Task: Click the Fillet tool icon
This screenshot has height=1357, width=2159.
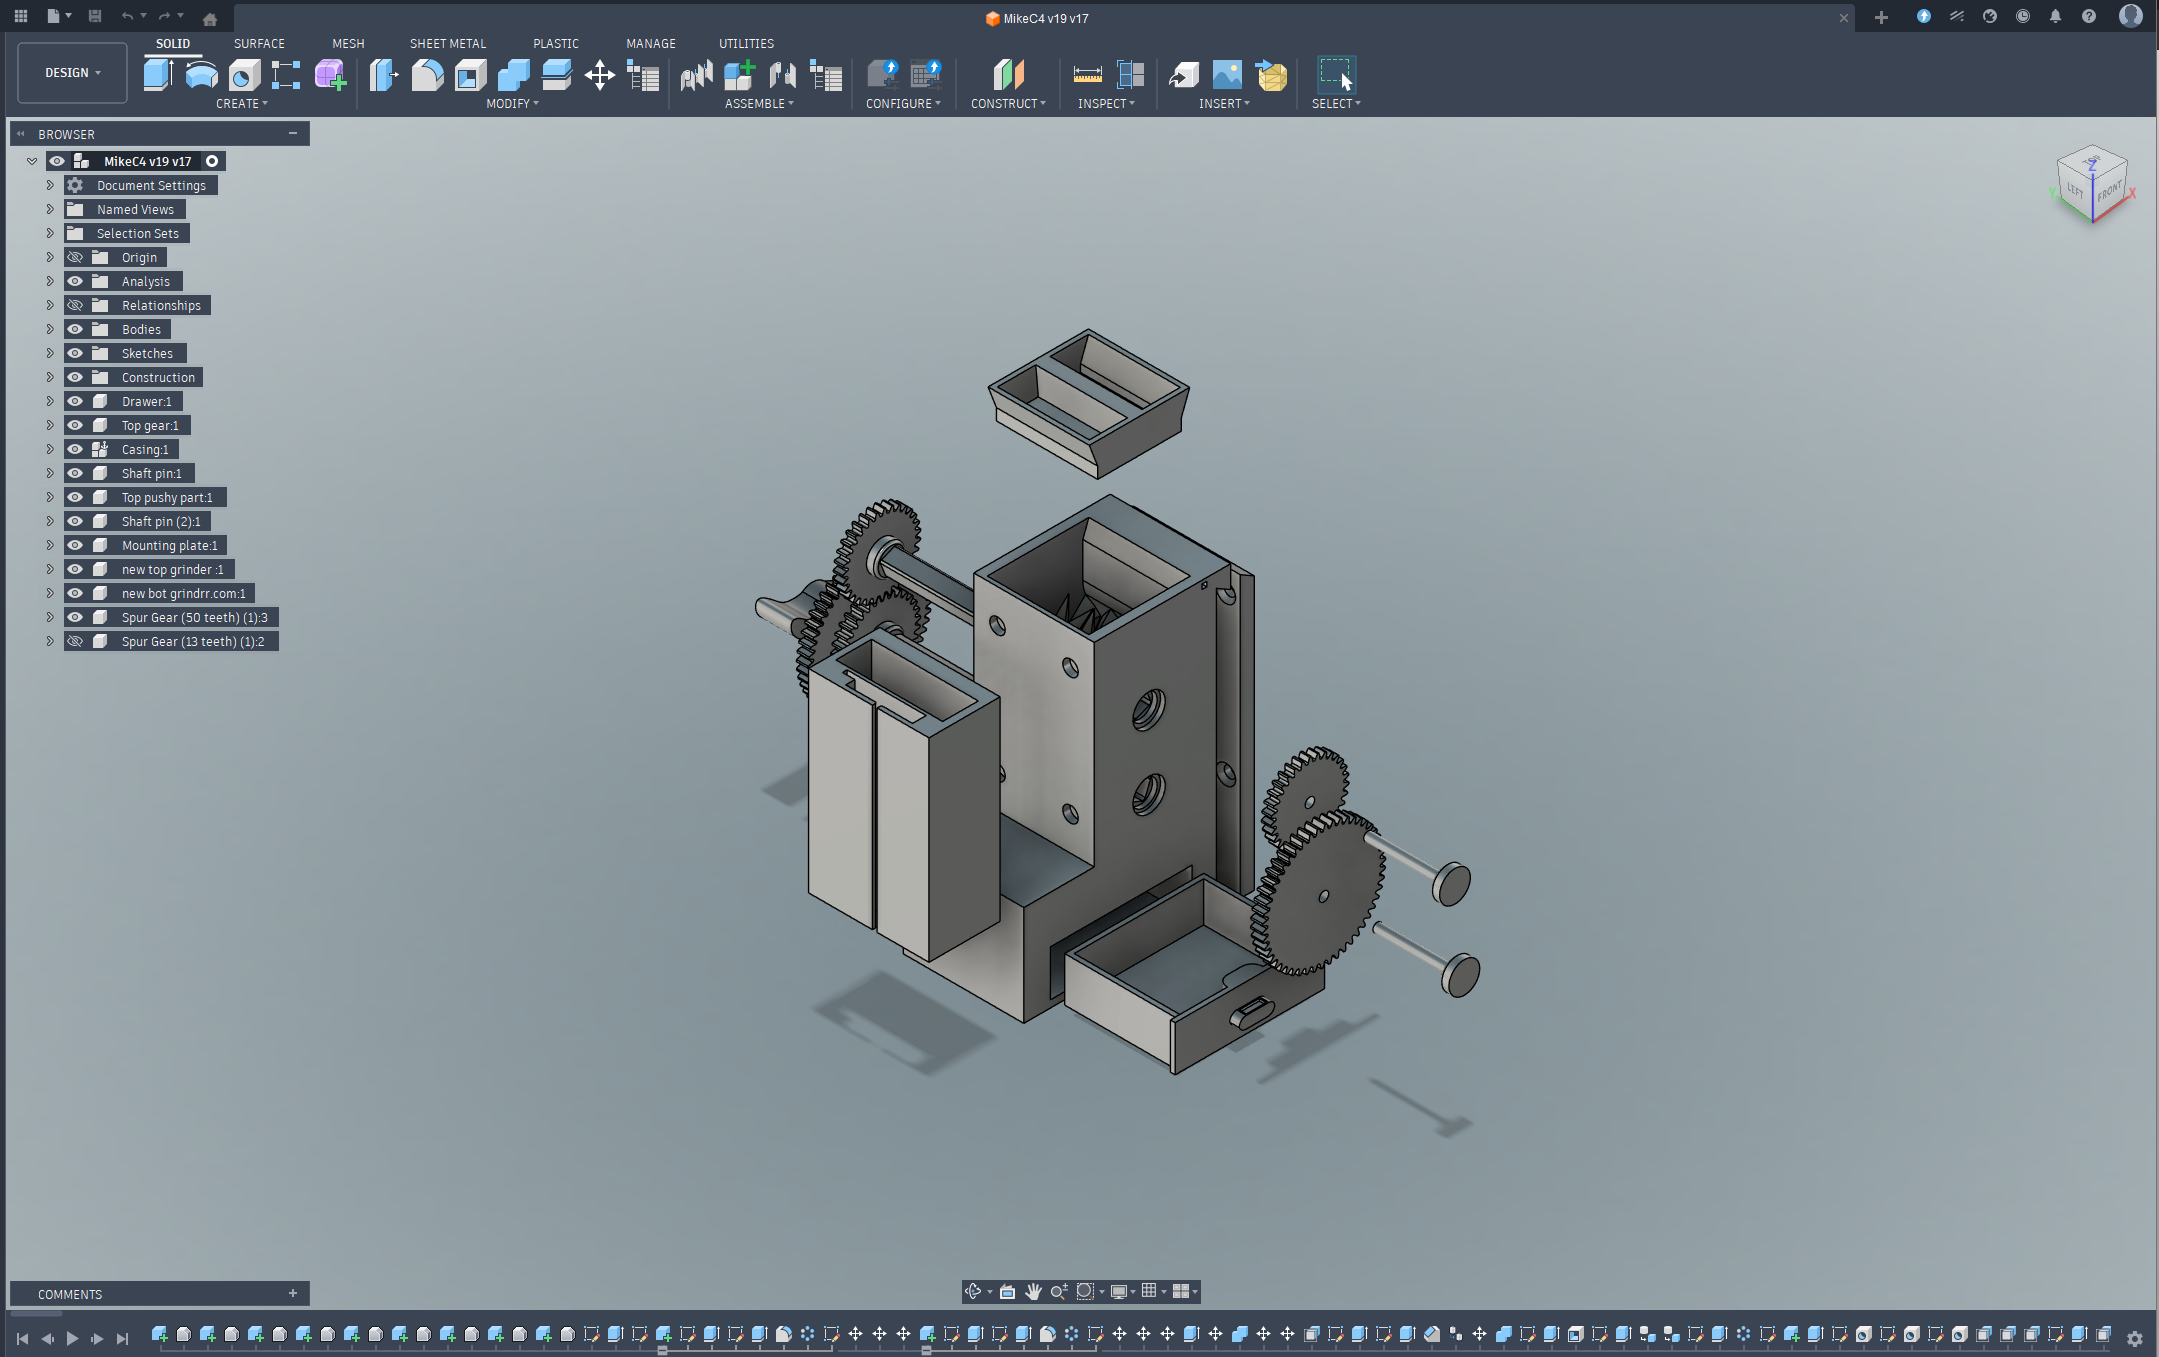Action: (x=427, y=75)
